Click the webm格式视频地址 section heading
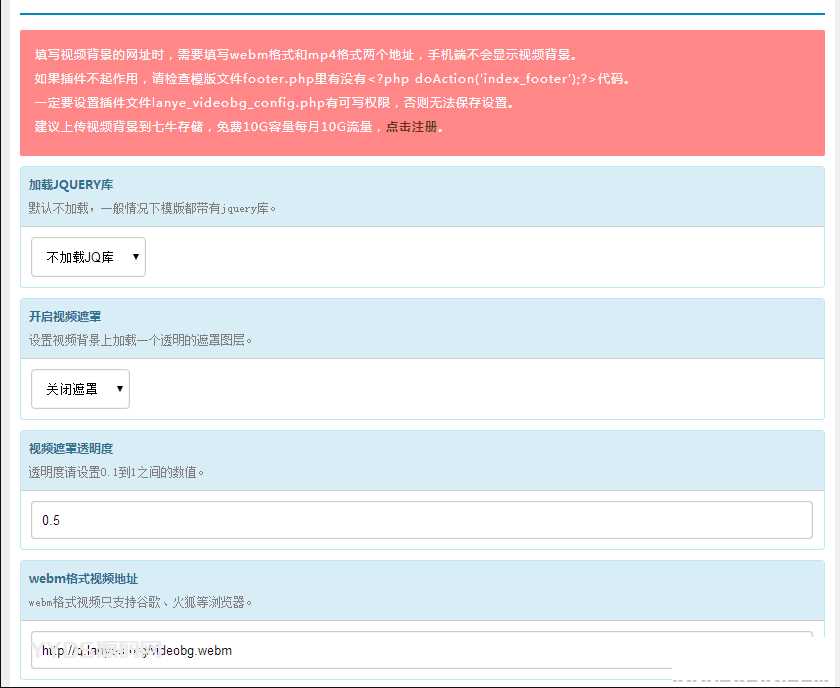Viewport: 840px width, 688px height. click(83, 579)
